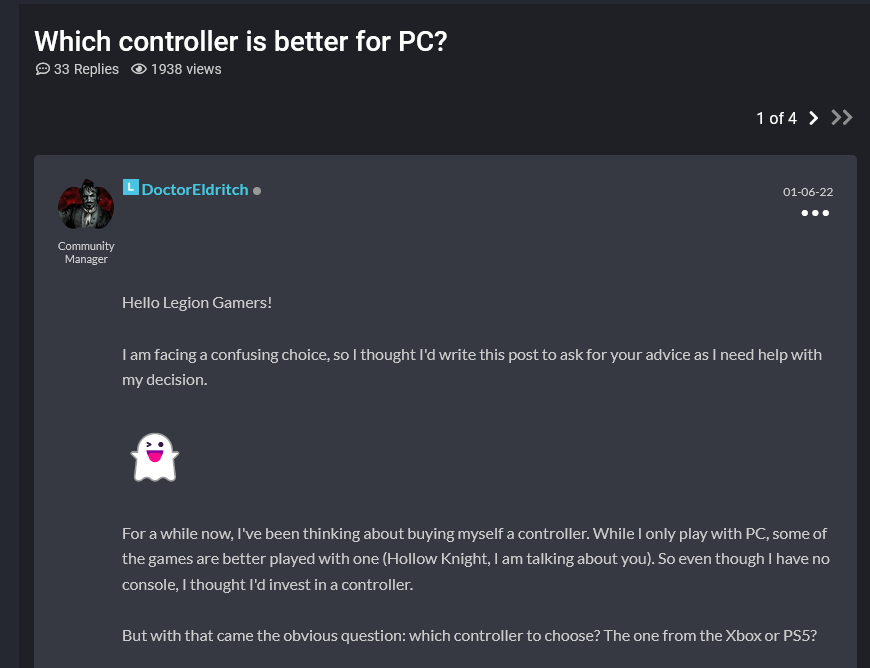
Task: Advance pagination using the single right chevron
Action: point(813,118)
